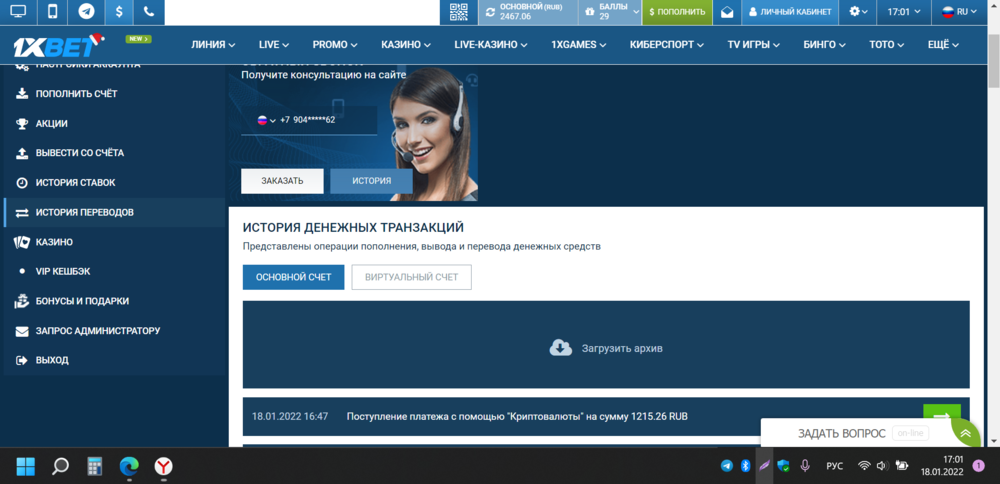This screenshot has width=1000, height=484.
Task: Click the phone callback icon in top bar
Action: pos(149,11)
